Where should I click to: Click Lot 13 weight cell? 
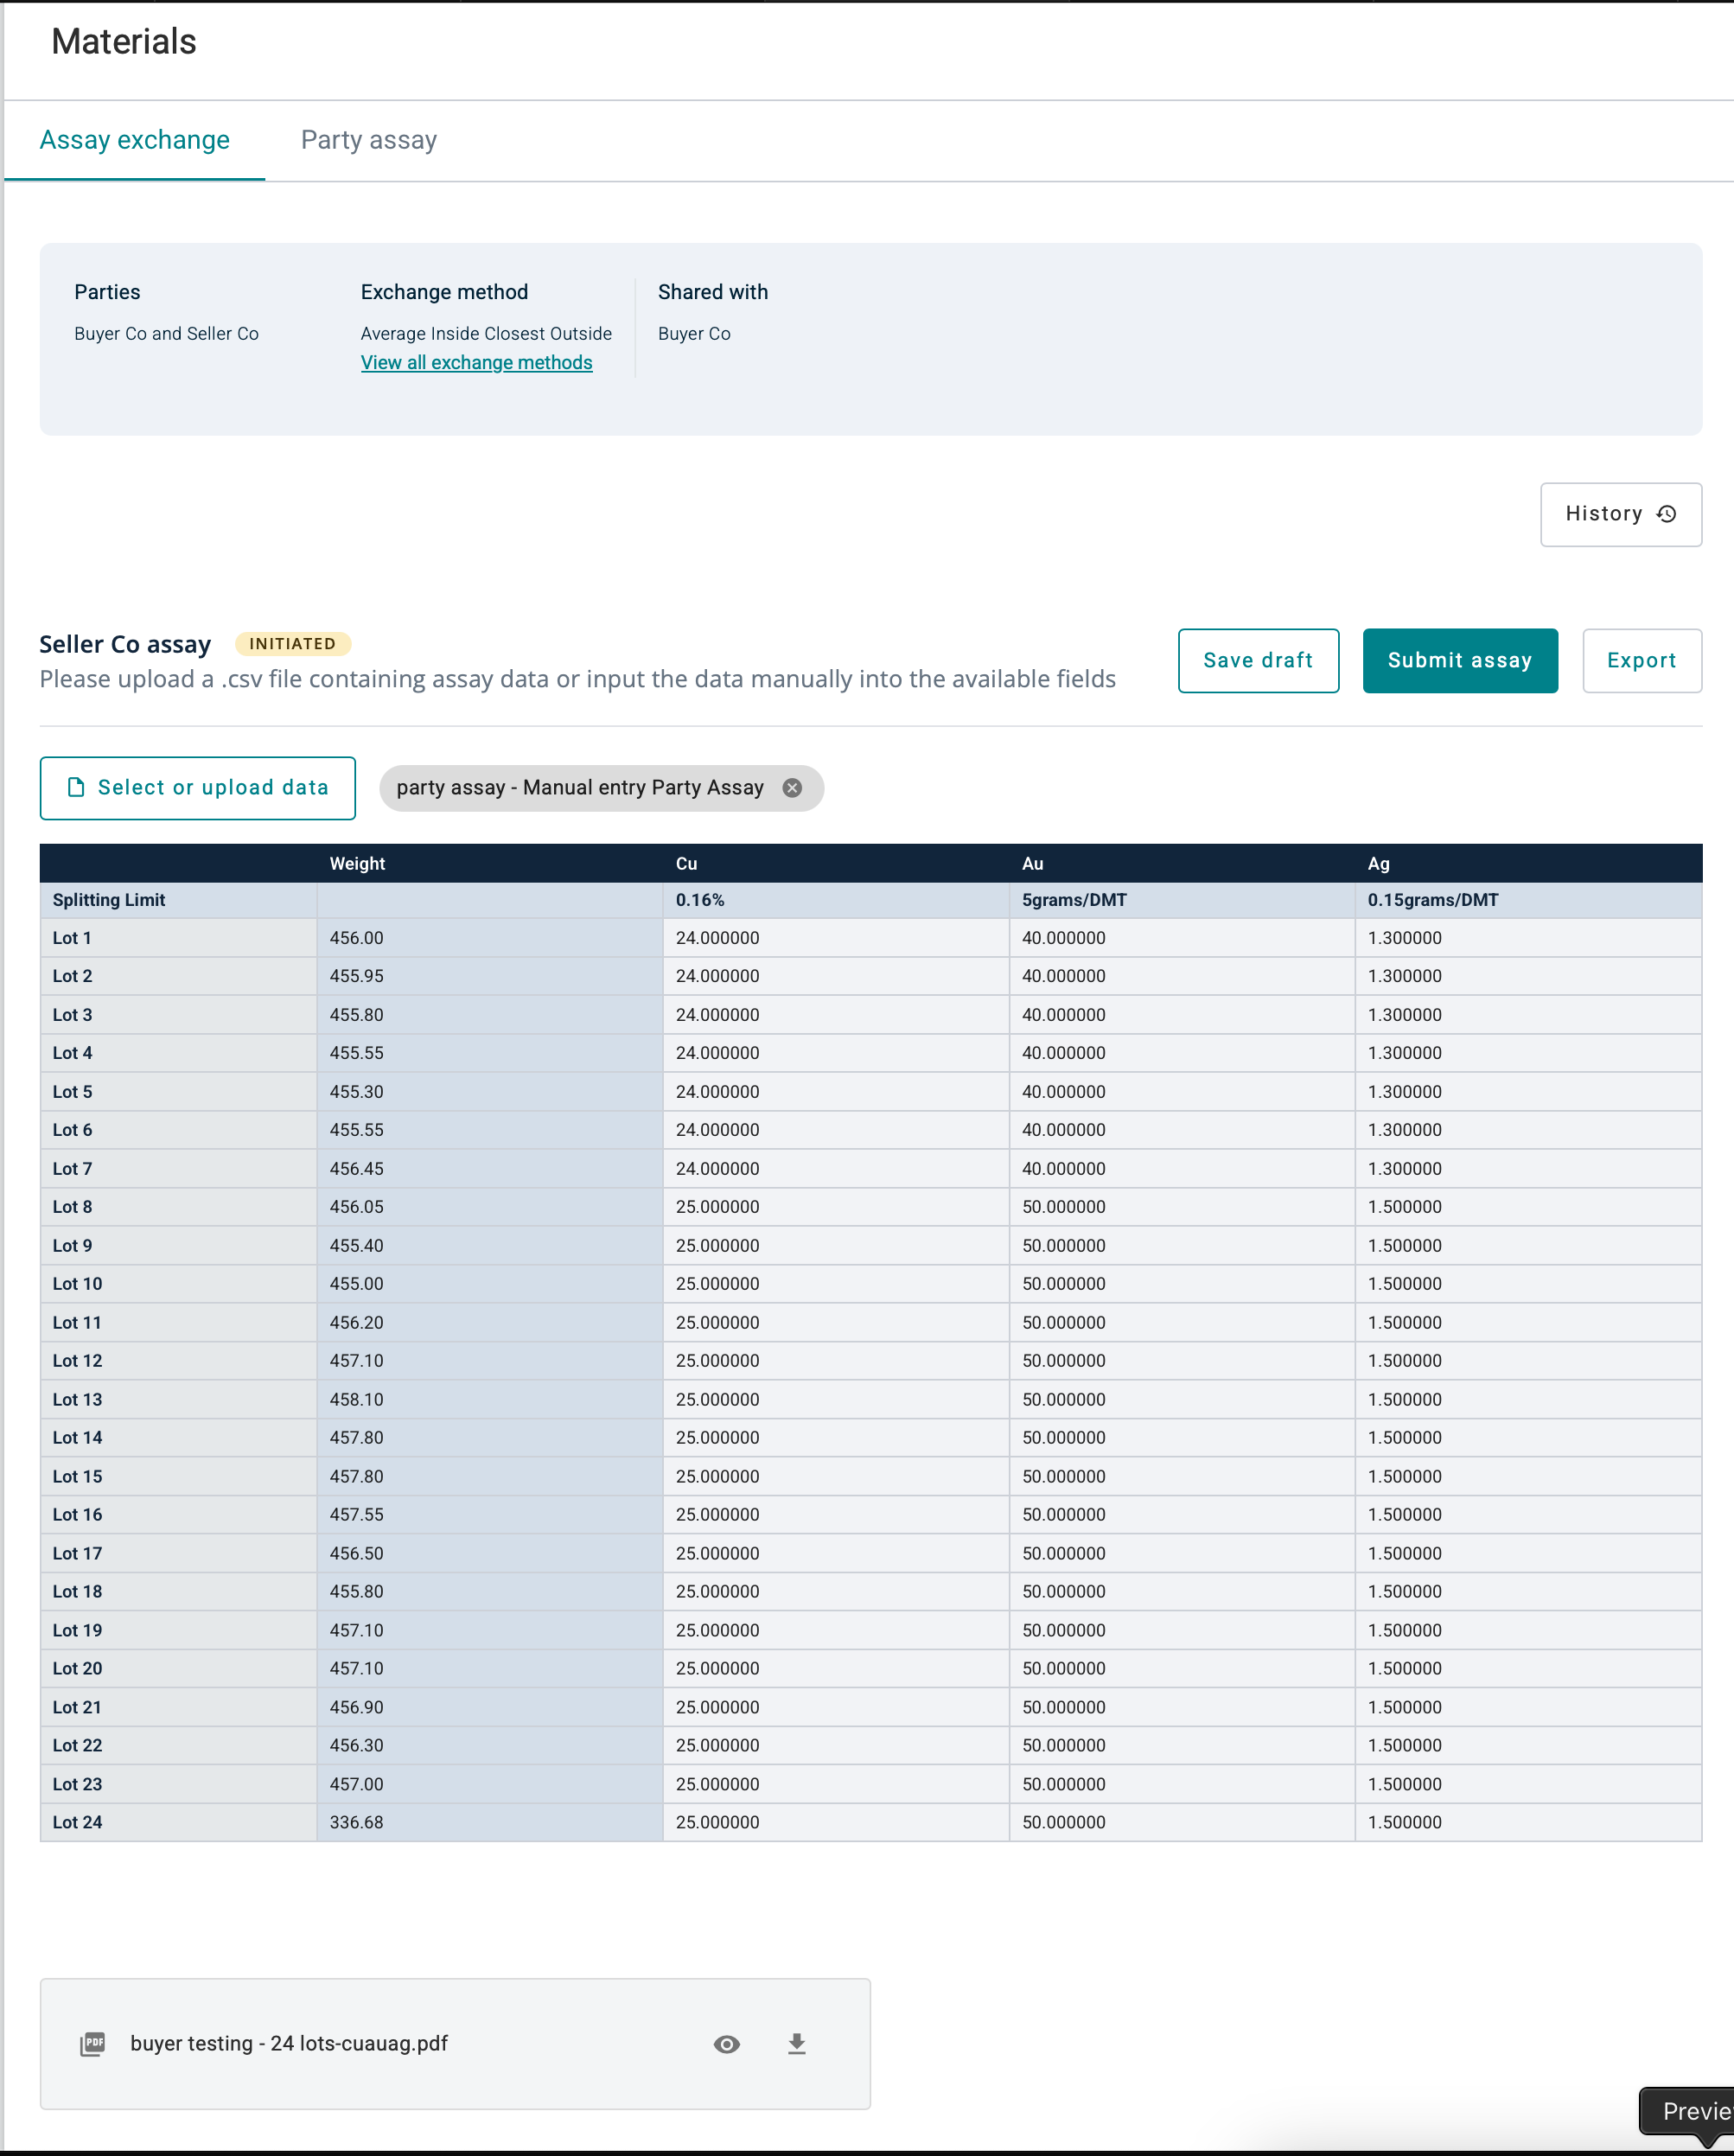click(x=489, y=1399)
